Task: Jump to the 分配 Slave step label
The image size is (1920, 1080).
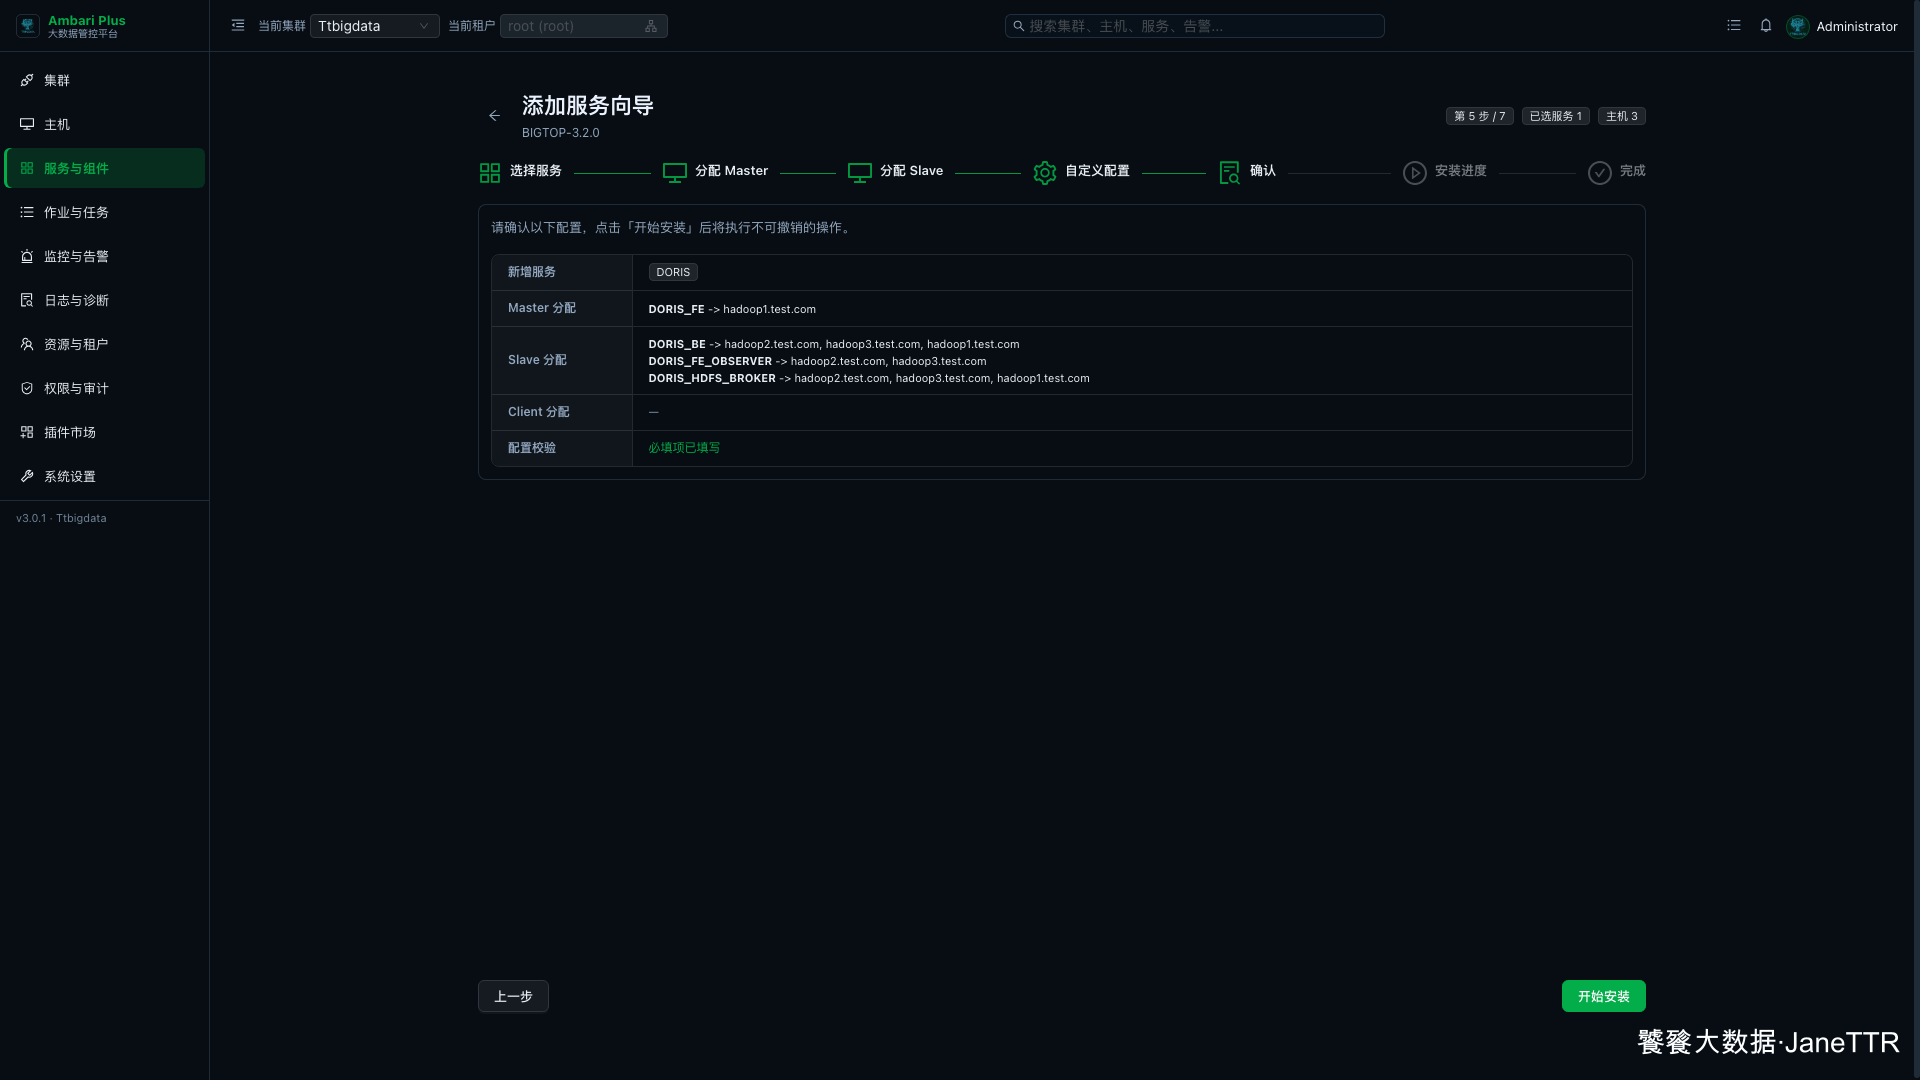Action: tap(912, 171)
